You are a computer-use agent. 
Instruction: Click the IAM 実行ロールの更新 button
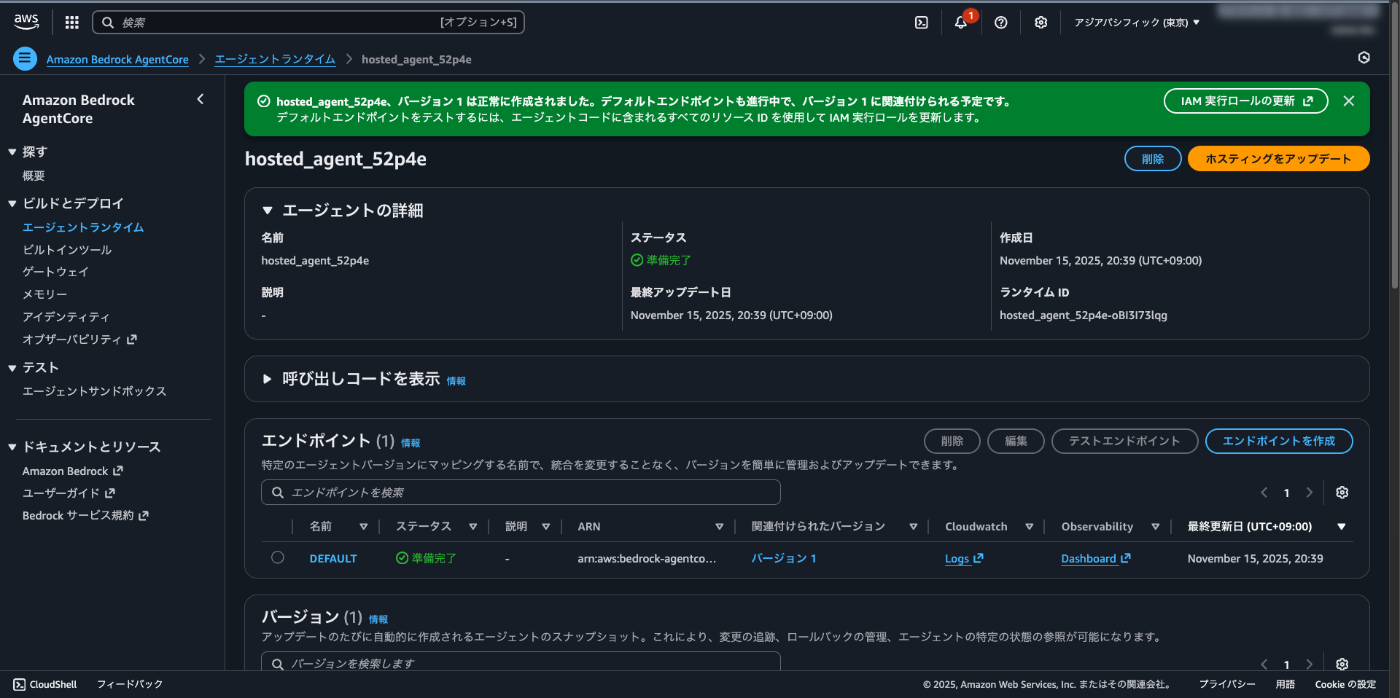click(1245, 101)
